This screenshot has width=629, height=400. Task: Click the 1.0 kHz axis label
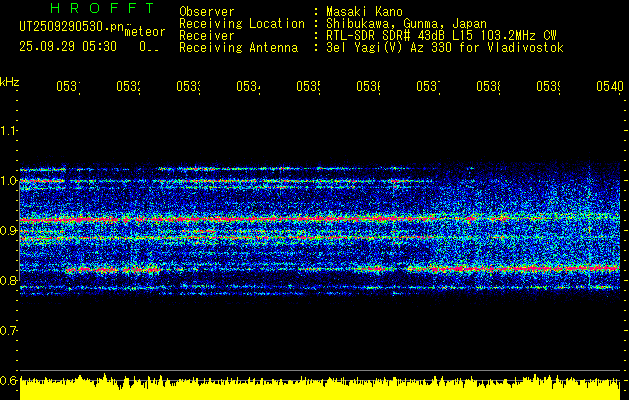pyautogui.click(x=8, y=181)
